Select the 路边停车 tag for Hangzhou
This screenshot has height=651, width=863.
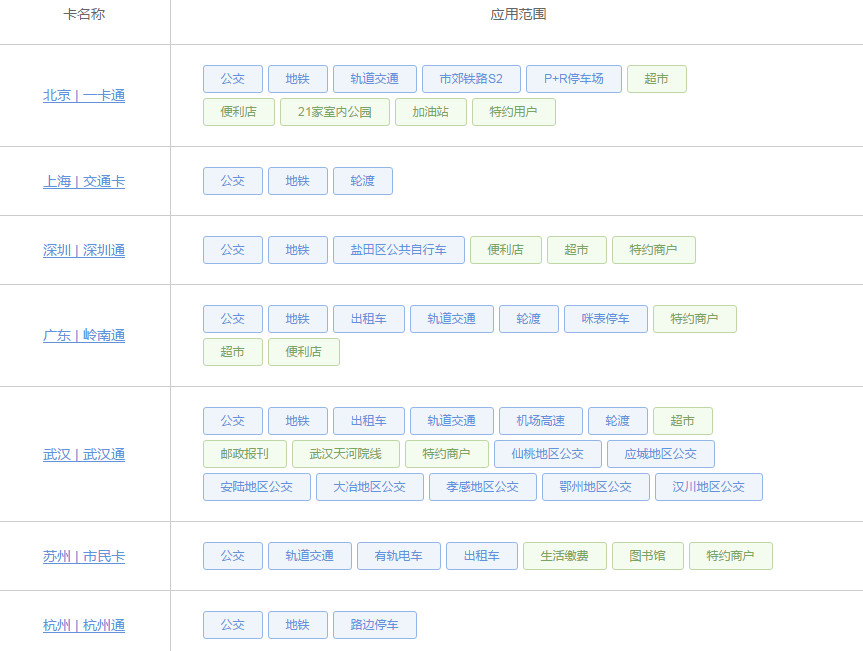click(374, 625)
